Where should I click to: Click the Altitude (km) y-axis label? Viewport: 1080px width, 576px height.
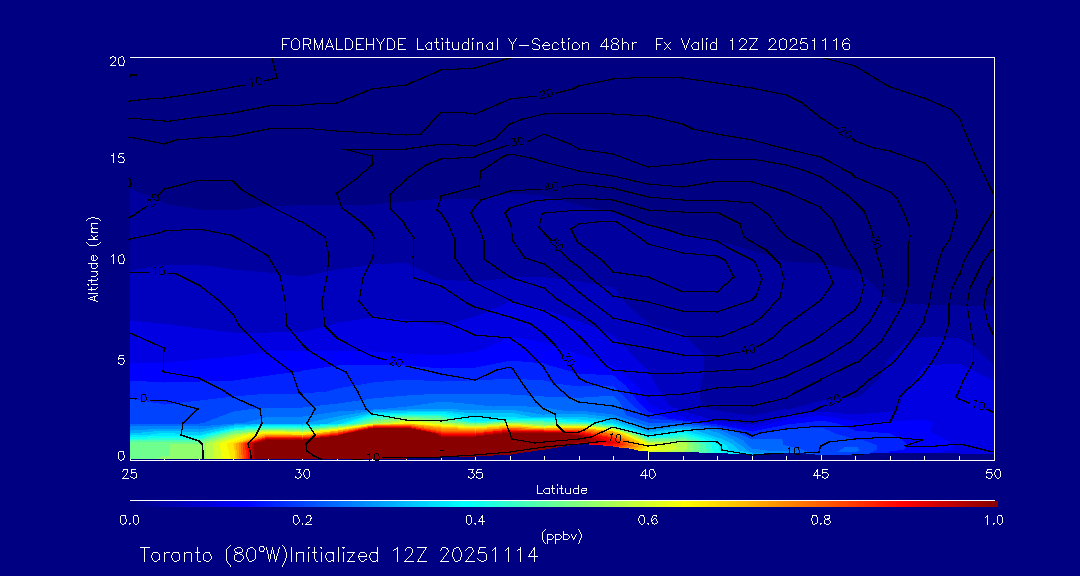click(93, 259)
